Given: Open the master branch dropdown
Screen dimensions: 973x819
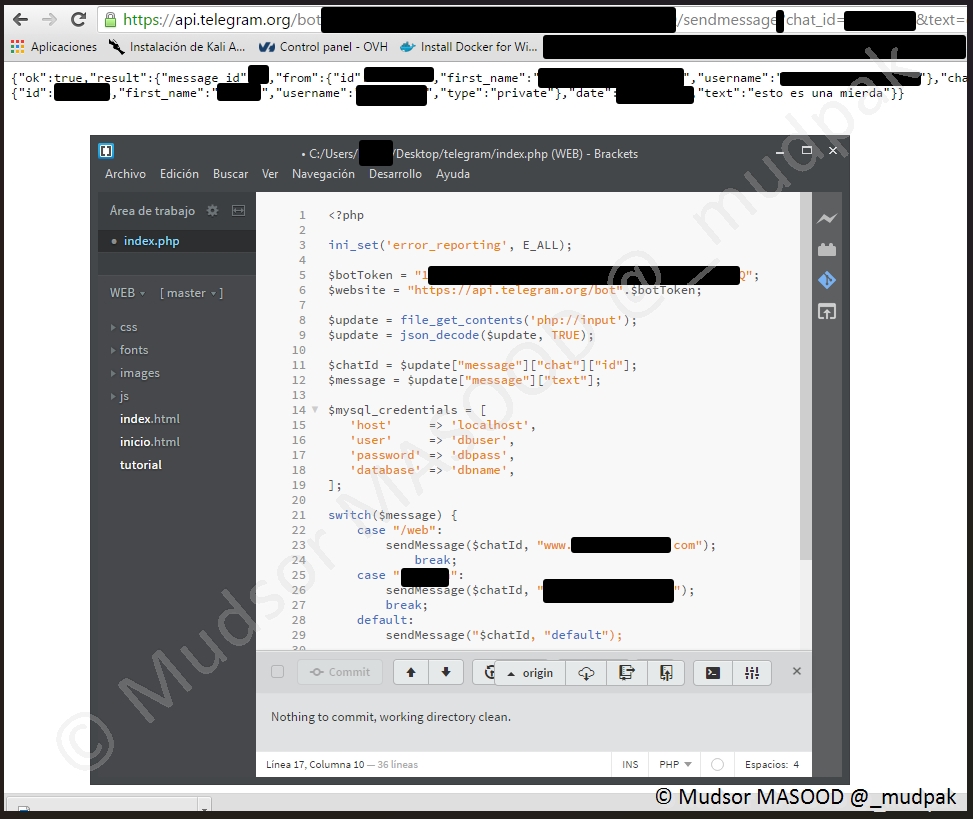Looking at the screenshot, I should point(191,293).
